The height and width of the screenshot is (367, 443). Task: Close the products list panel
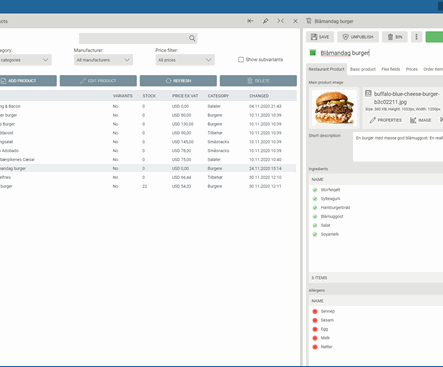click(x=295, y=21)
